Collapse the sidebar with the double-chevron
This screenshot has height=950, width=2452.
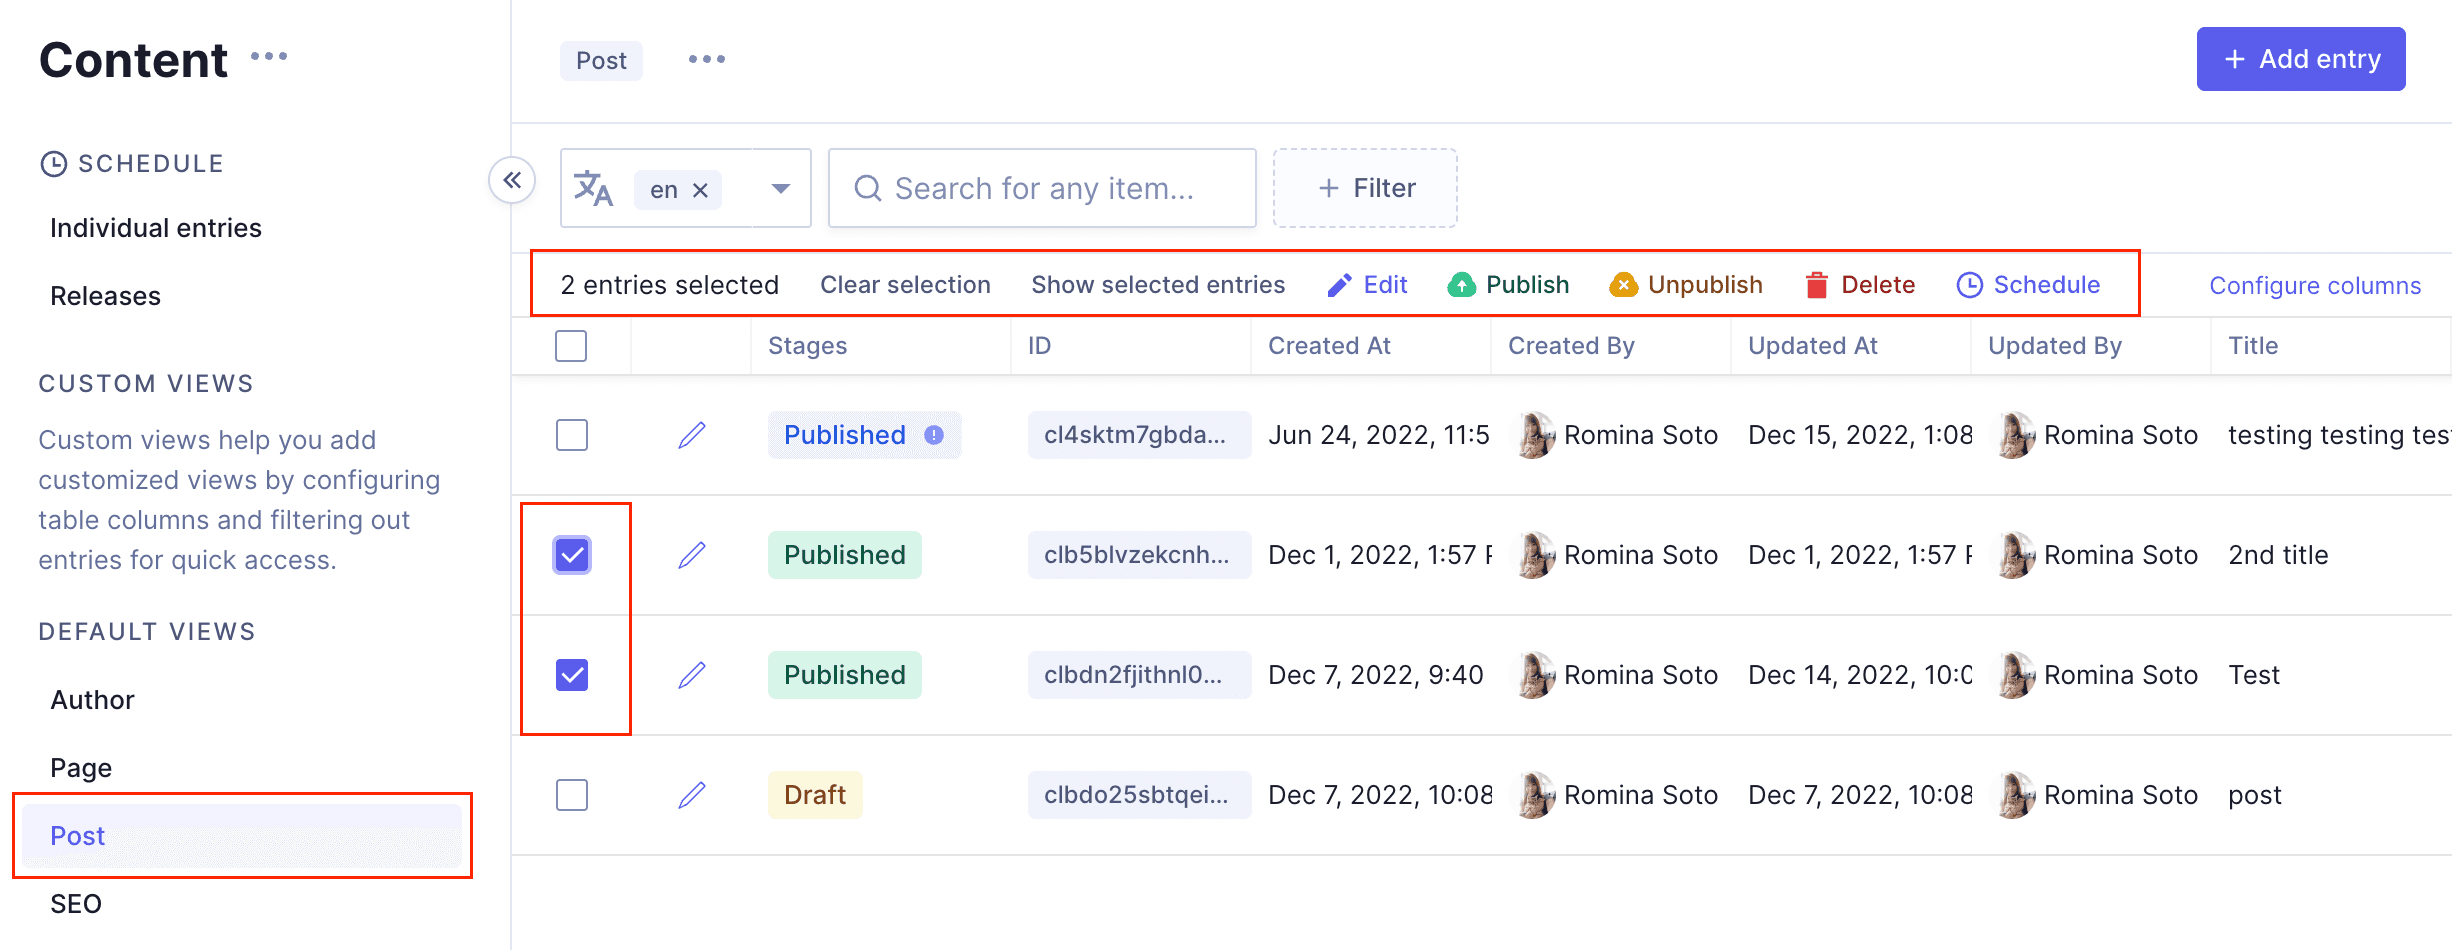click(513, 181)
